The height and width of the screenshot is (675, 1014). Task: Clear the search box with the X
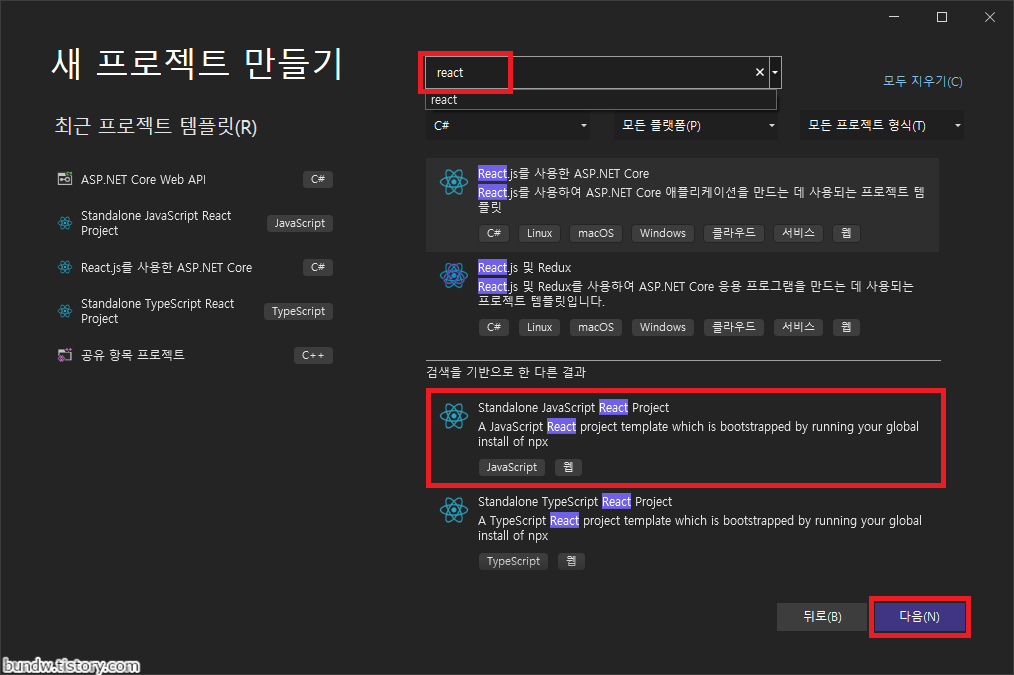pyautogui.click(x=760, y=72)
